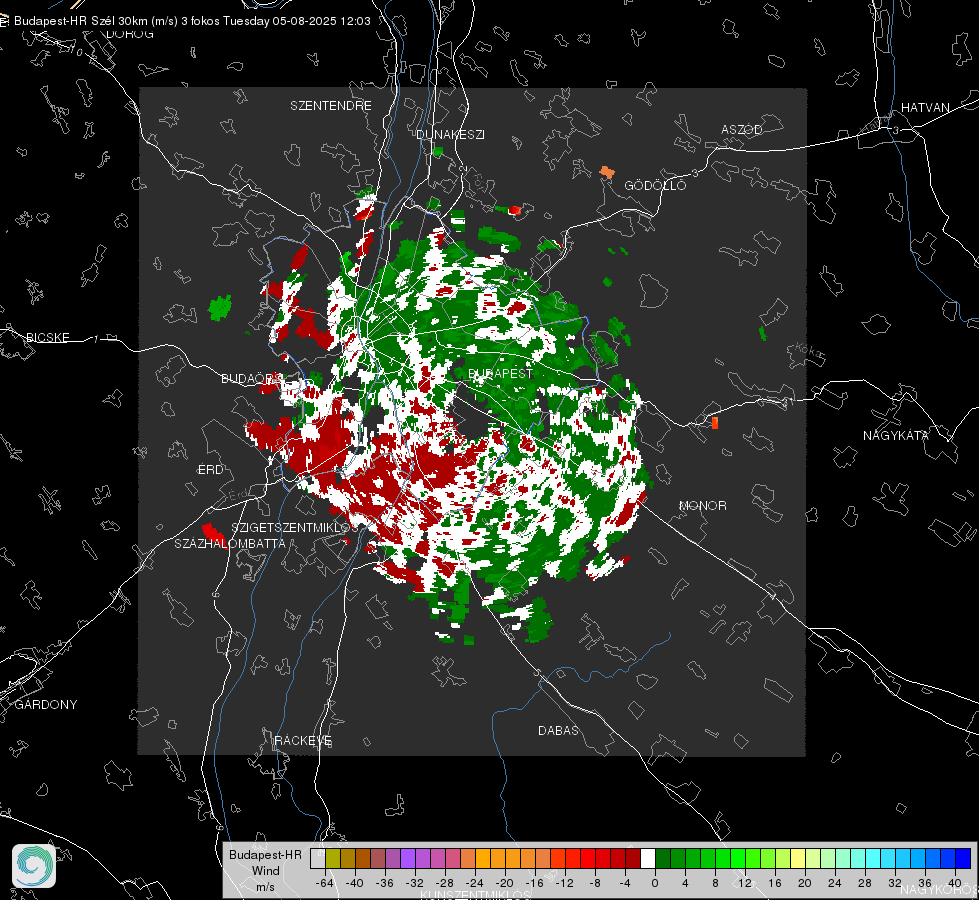Click the 40 value on the legend scale
Screen dimensions: 979x900
pos(954,883)
